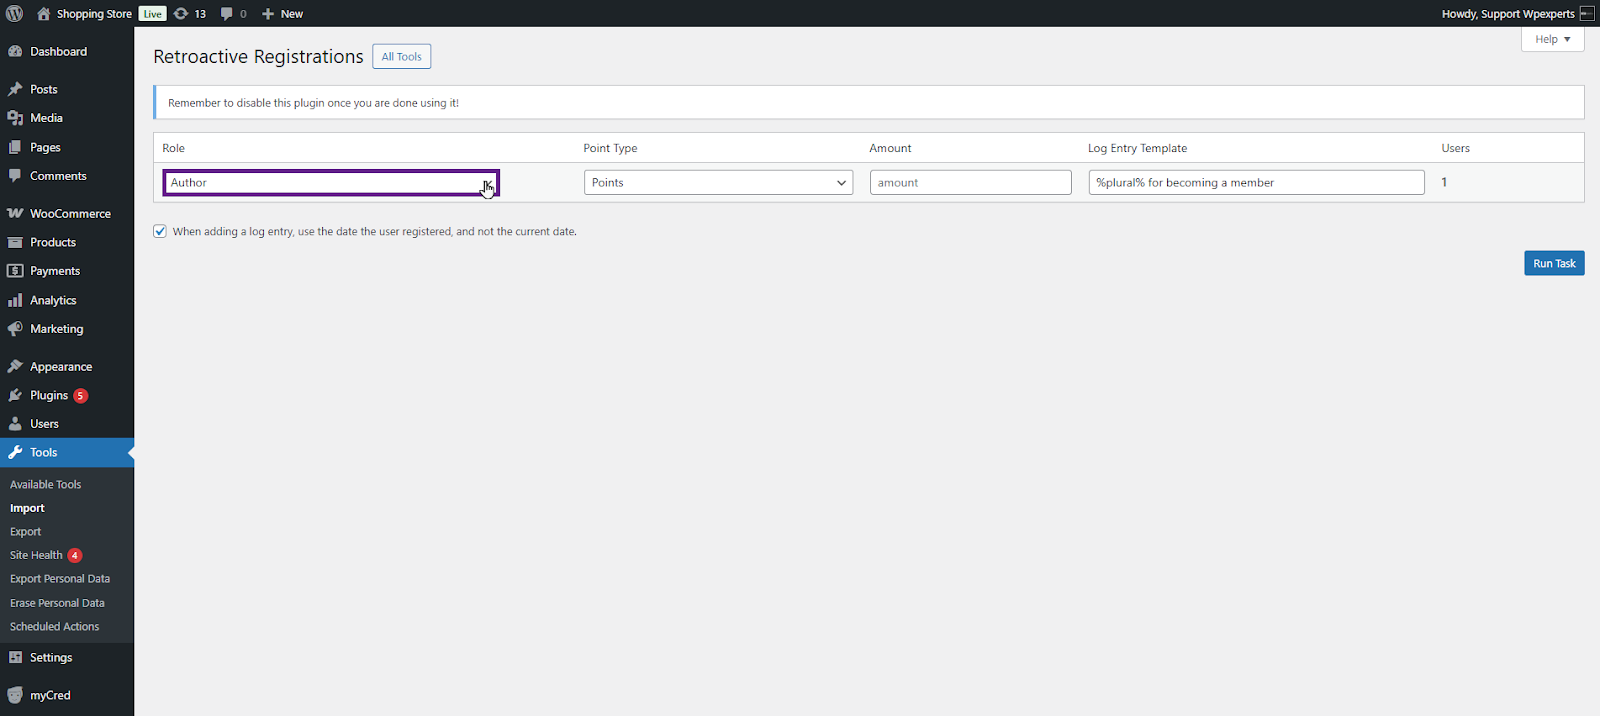This screenshot has width=1600, height=716.
Task: Open Scheduled Actions under Tools
Action: 54,627
